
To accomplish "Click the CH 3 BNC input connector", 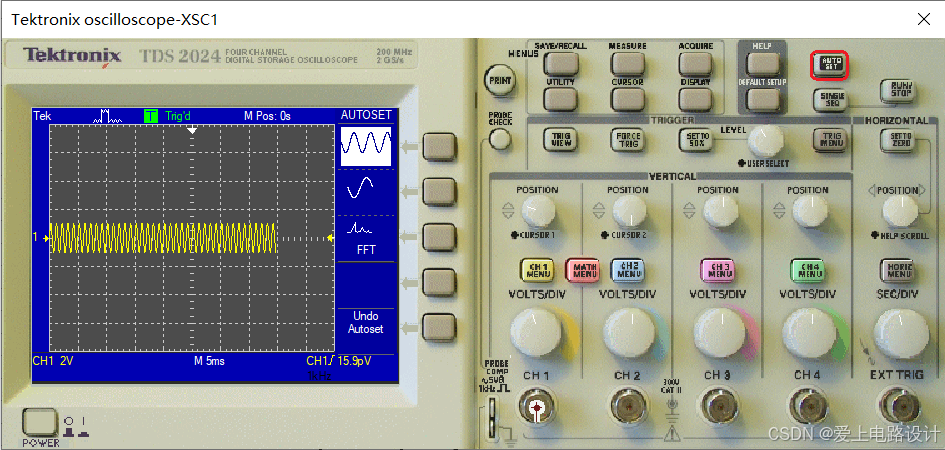I will 718,409.
